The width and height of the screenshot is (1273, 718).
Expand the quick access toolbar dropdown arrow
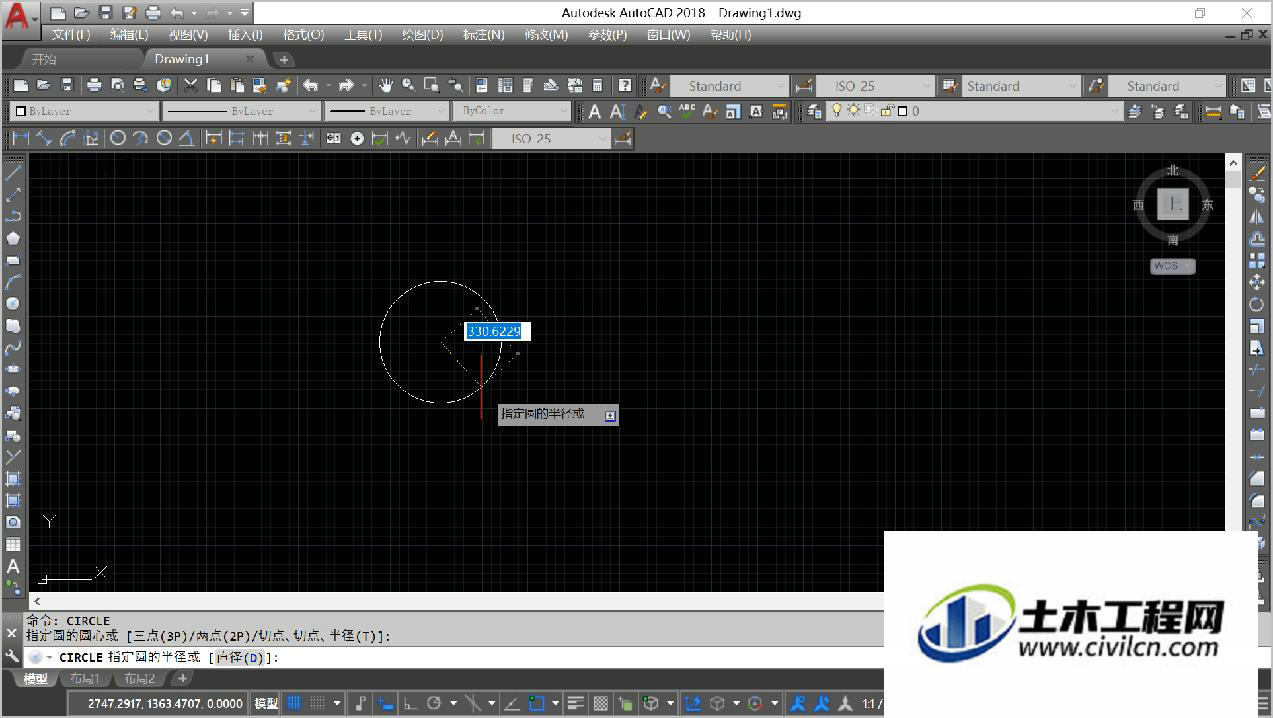[x=245, y=13]
